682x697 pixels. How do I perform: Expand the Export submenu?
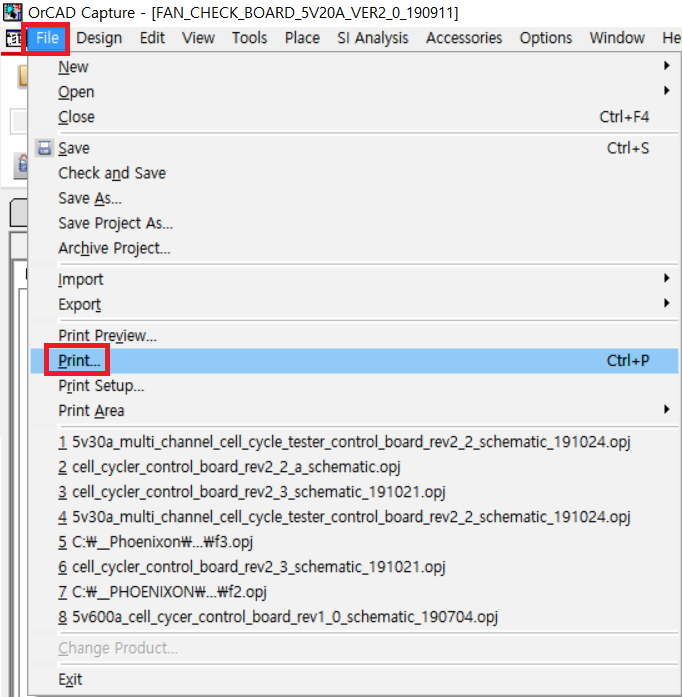click(354, 304)
